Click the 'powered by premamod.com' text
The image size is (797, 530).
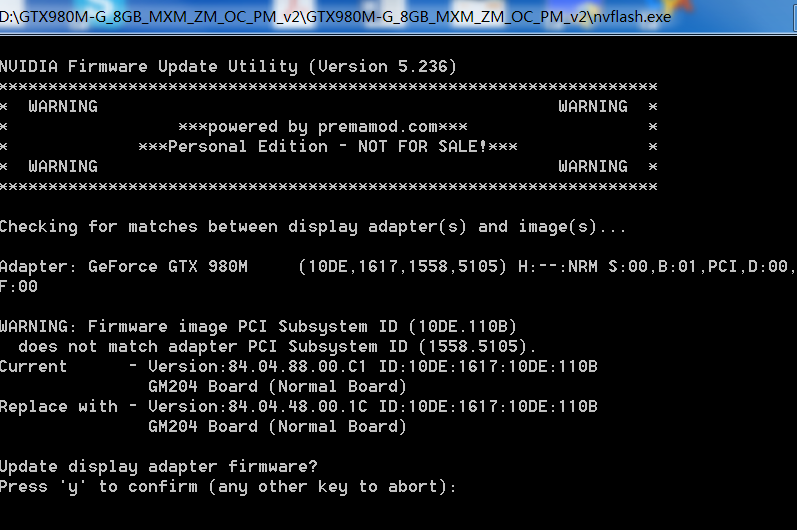tap(323, 127)
